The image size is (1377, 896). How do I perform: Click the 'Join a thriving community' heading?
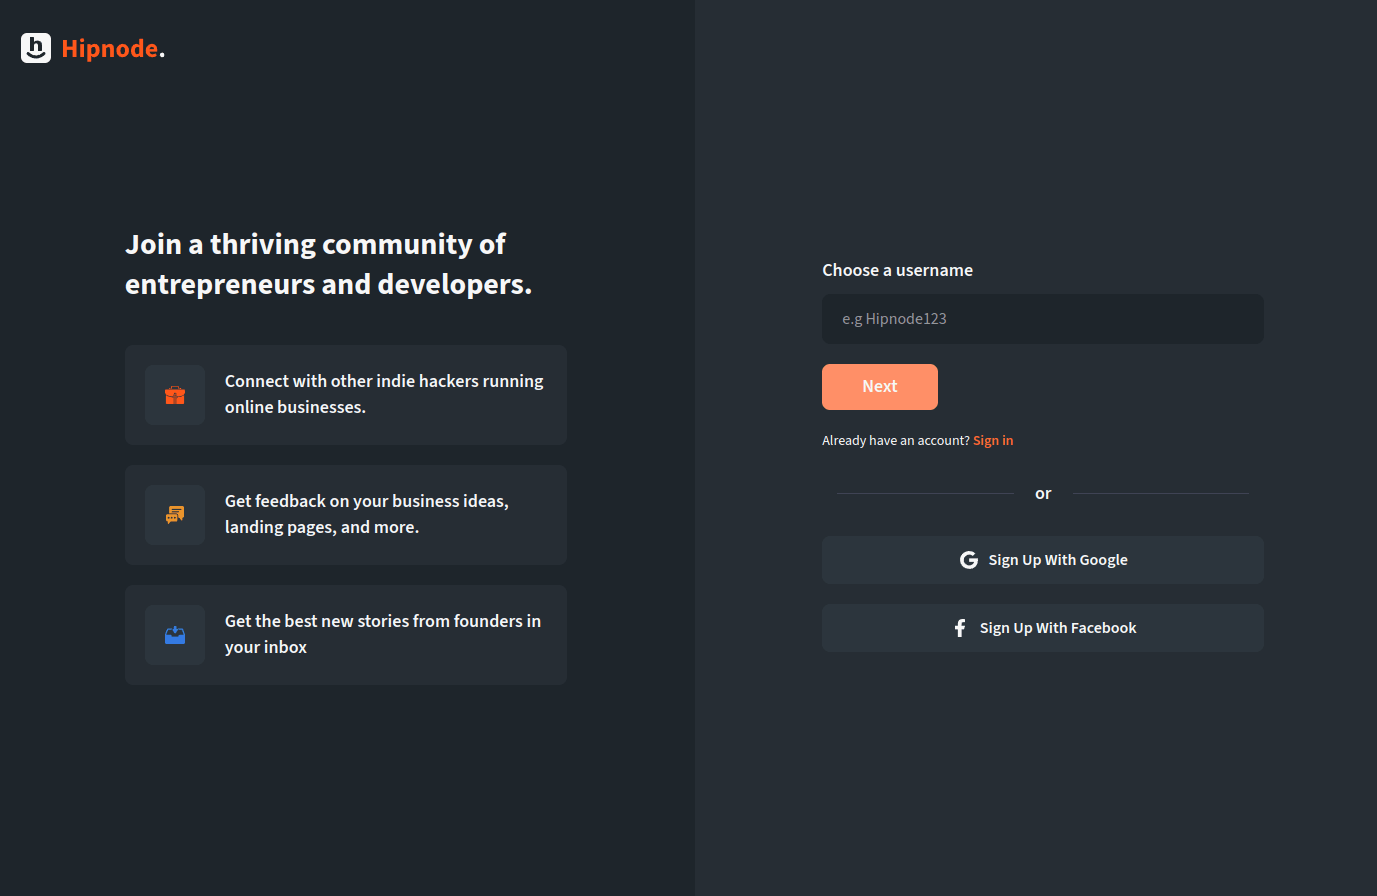[328, 264]
